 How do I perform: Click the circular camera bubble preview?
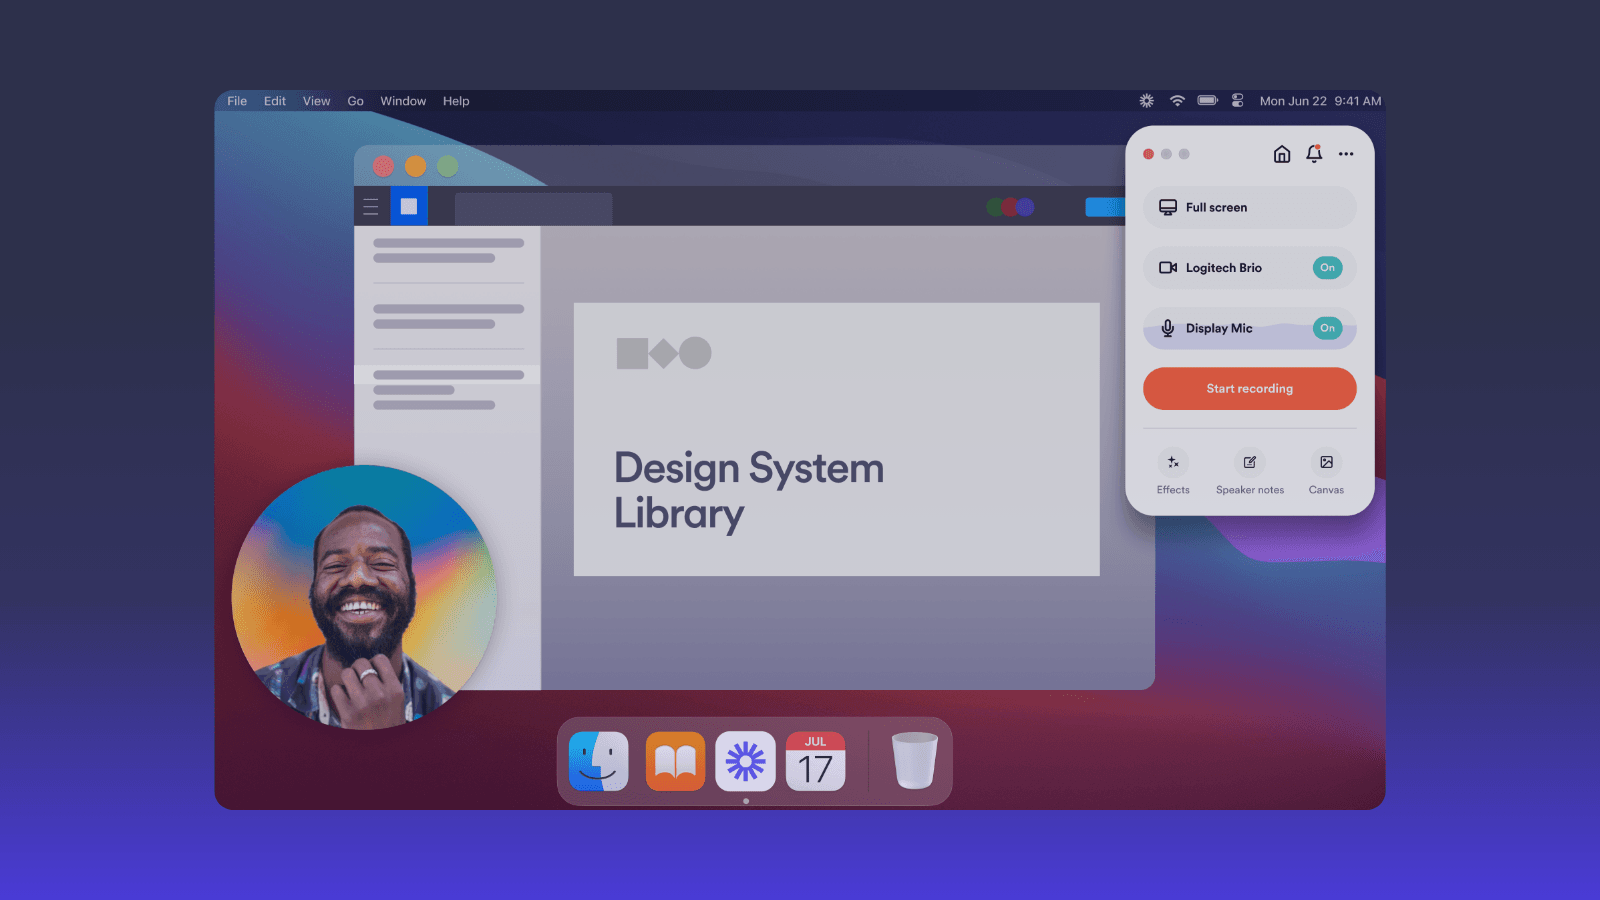click(x=364, y=597)
